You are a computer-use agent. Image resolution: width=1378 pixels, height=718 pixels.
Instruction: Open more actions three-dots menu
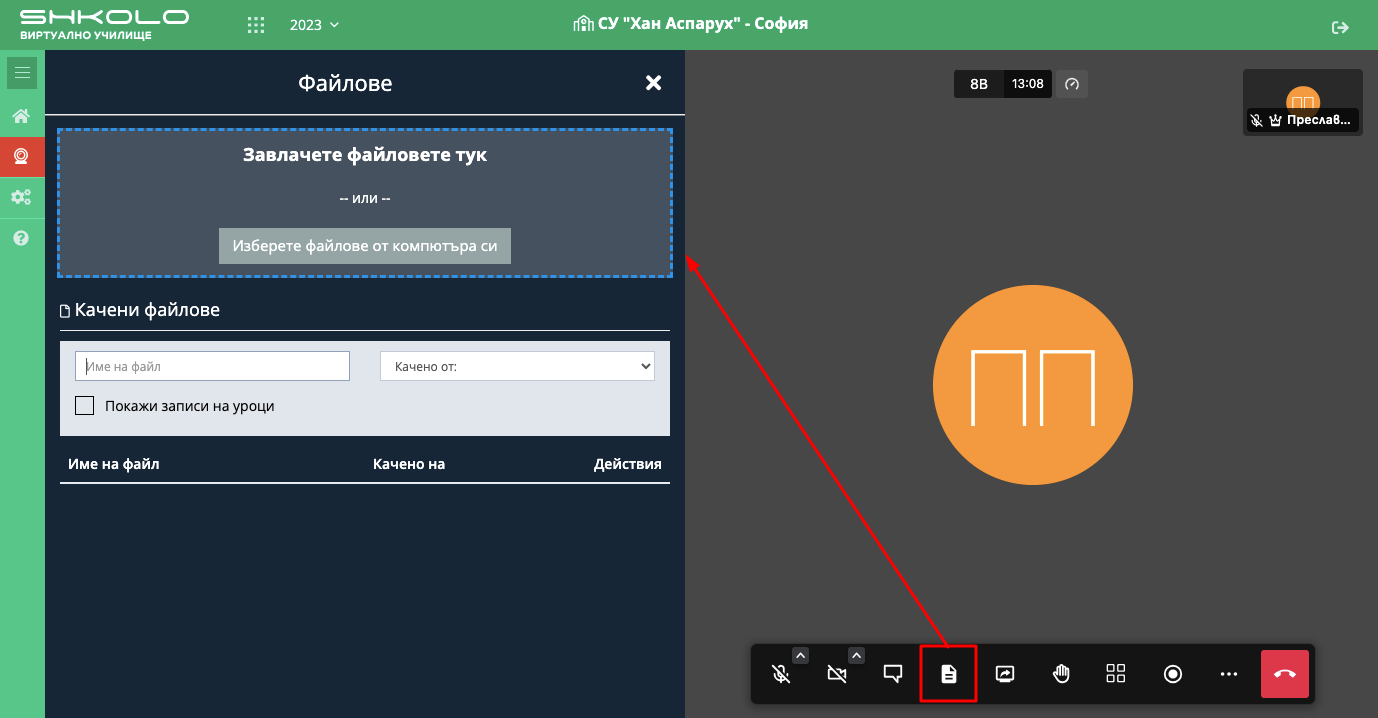tap(1229, 674)
